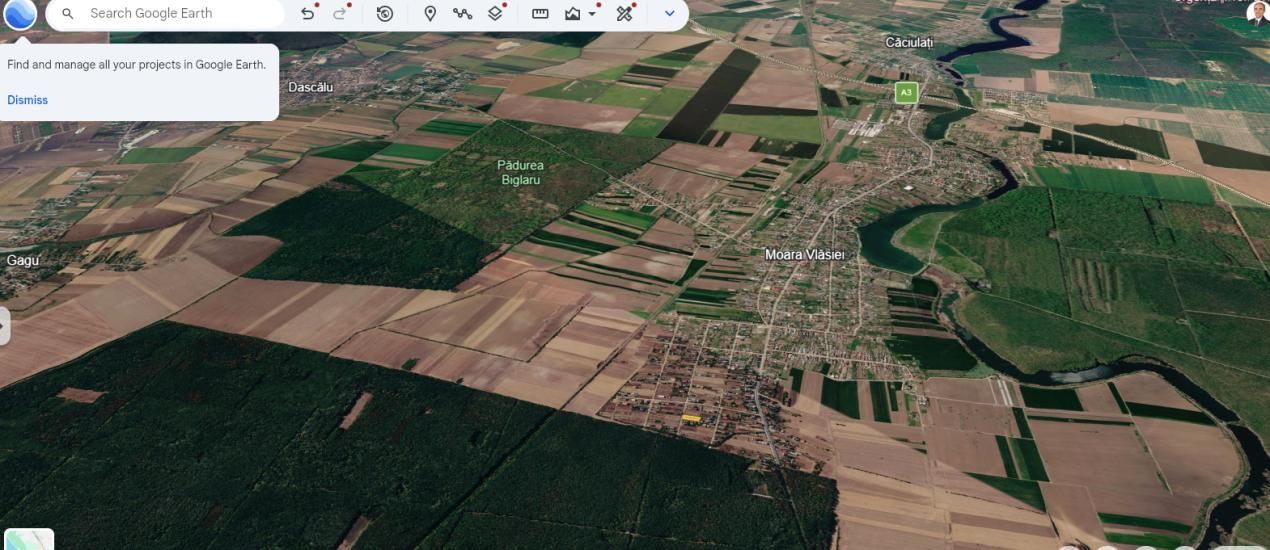Add a placemark pin
Image resolution: width=1270 pixels, height=550 pixels.
pos(430,14)
